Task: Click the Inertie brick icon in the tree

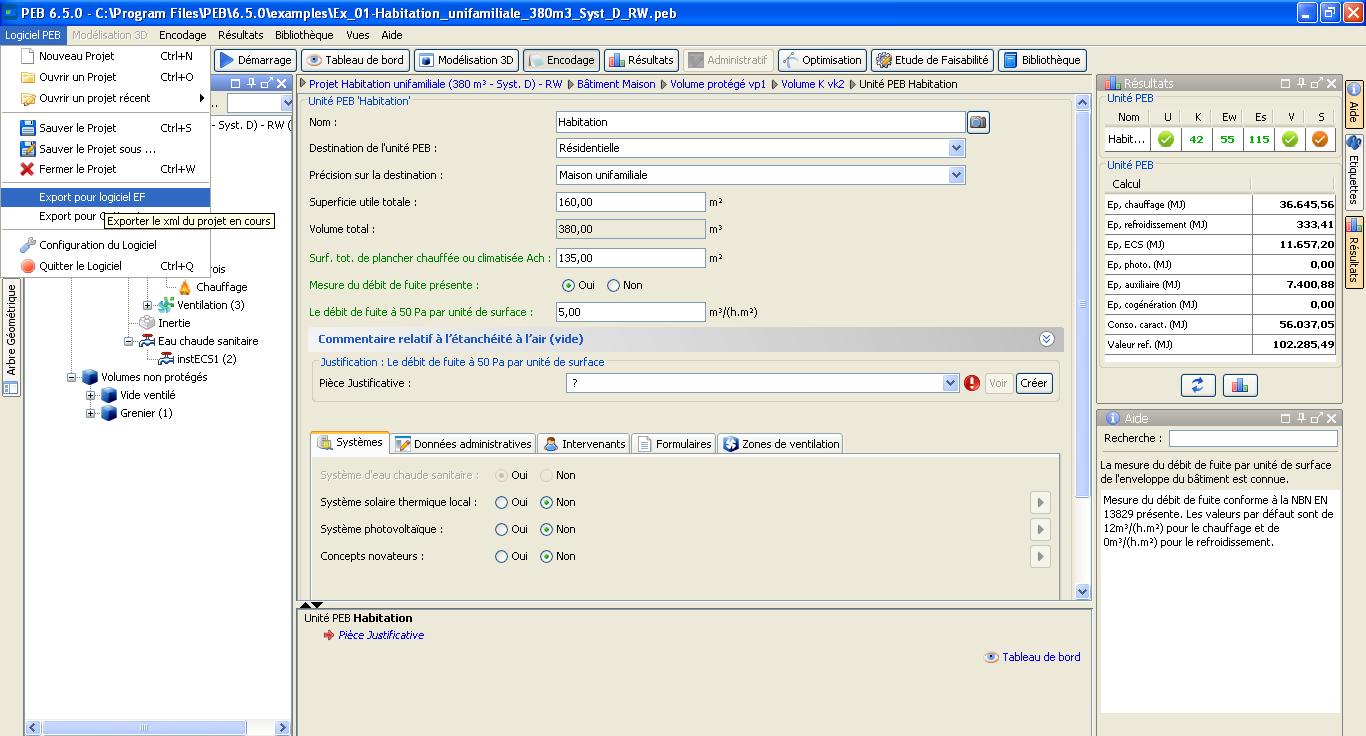Action: [147, 323]
